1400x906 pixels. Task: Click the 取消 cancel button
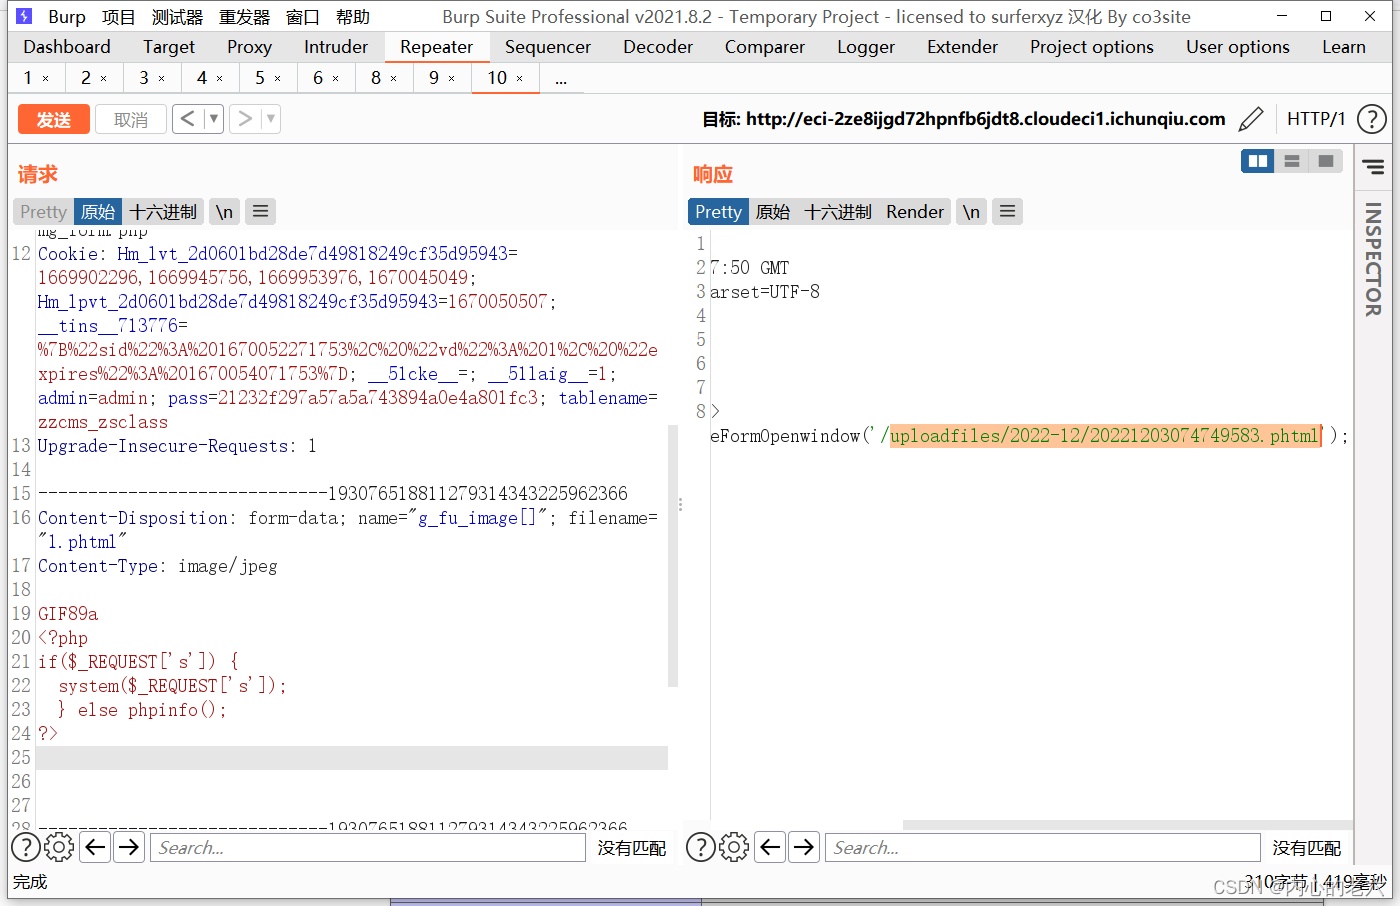click(131, 120)
